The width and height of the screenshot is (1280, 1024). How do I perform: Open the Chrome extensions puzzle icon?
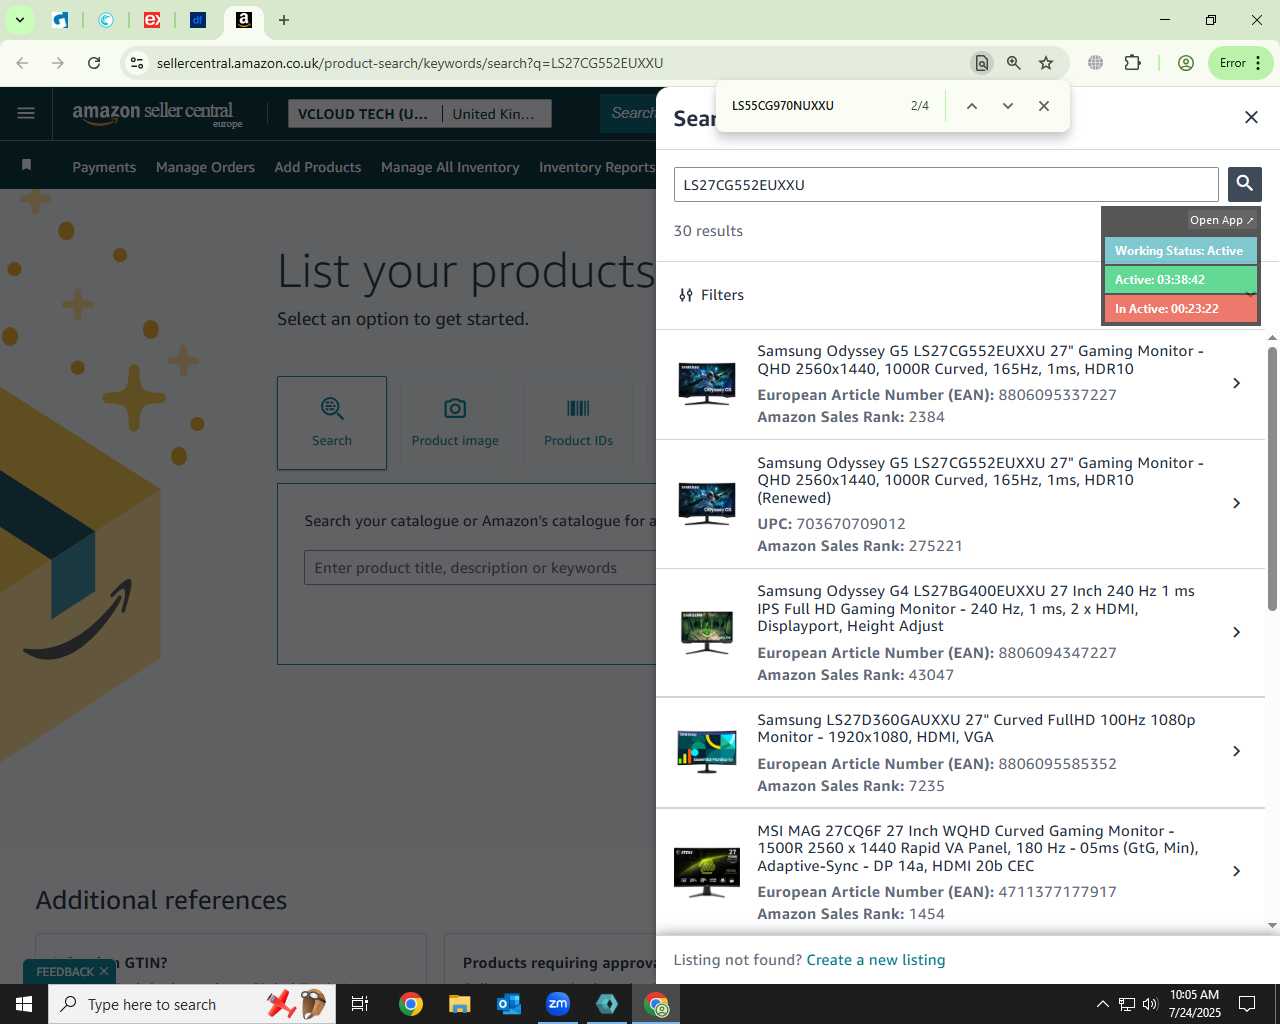tap(1132, 63)
